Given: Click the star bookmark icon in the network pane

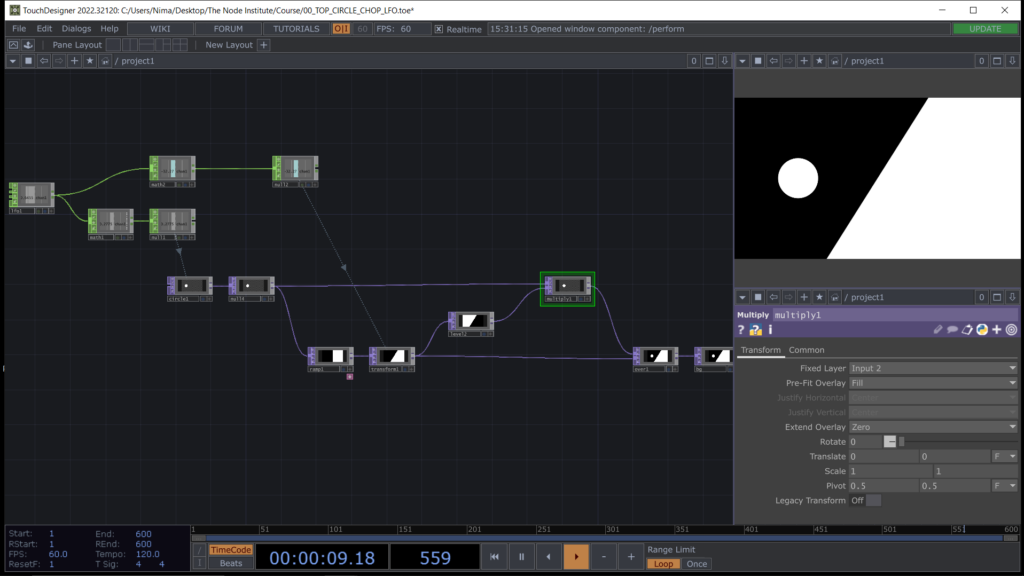Looking at the screenshot, I should 89,61.
